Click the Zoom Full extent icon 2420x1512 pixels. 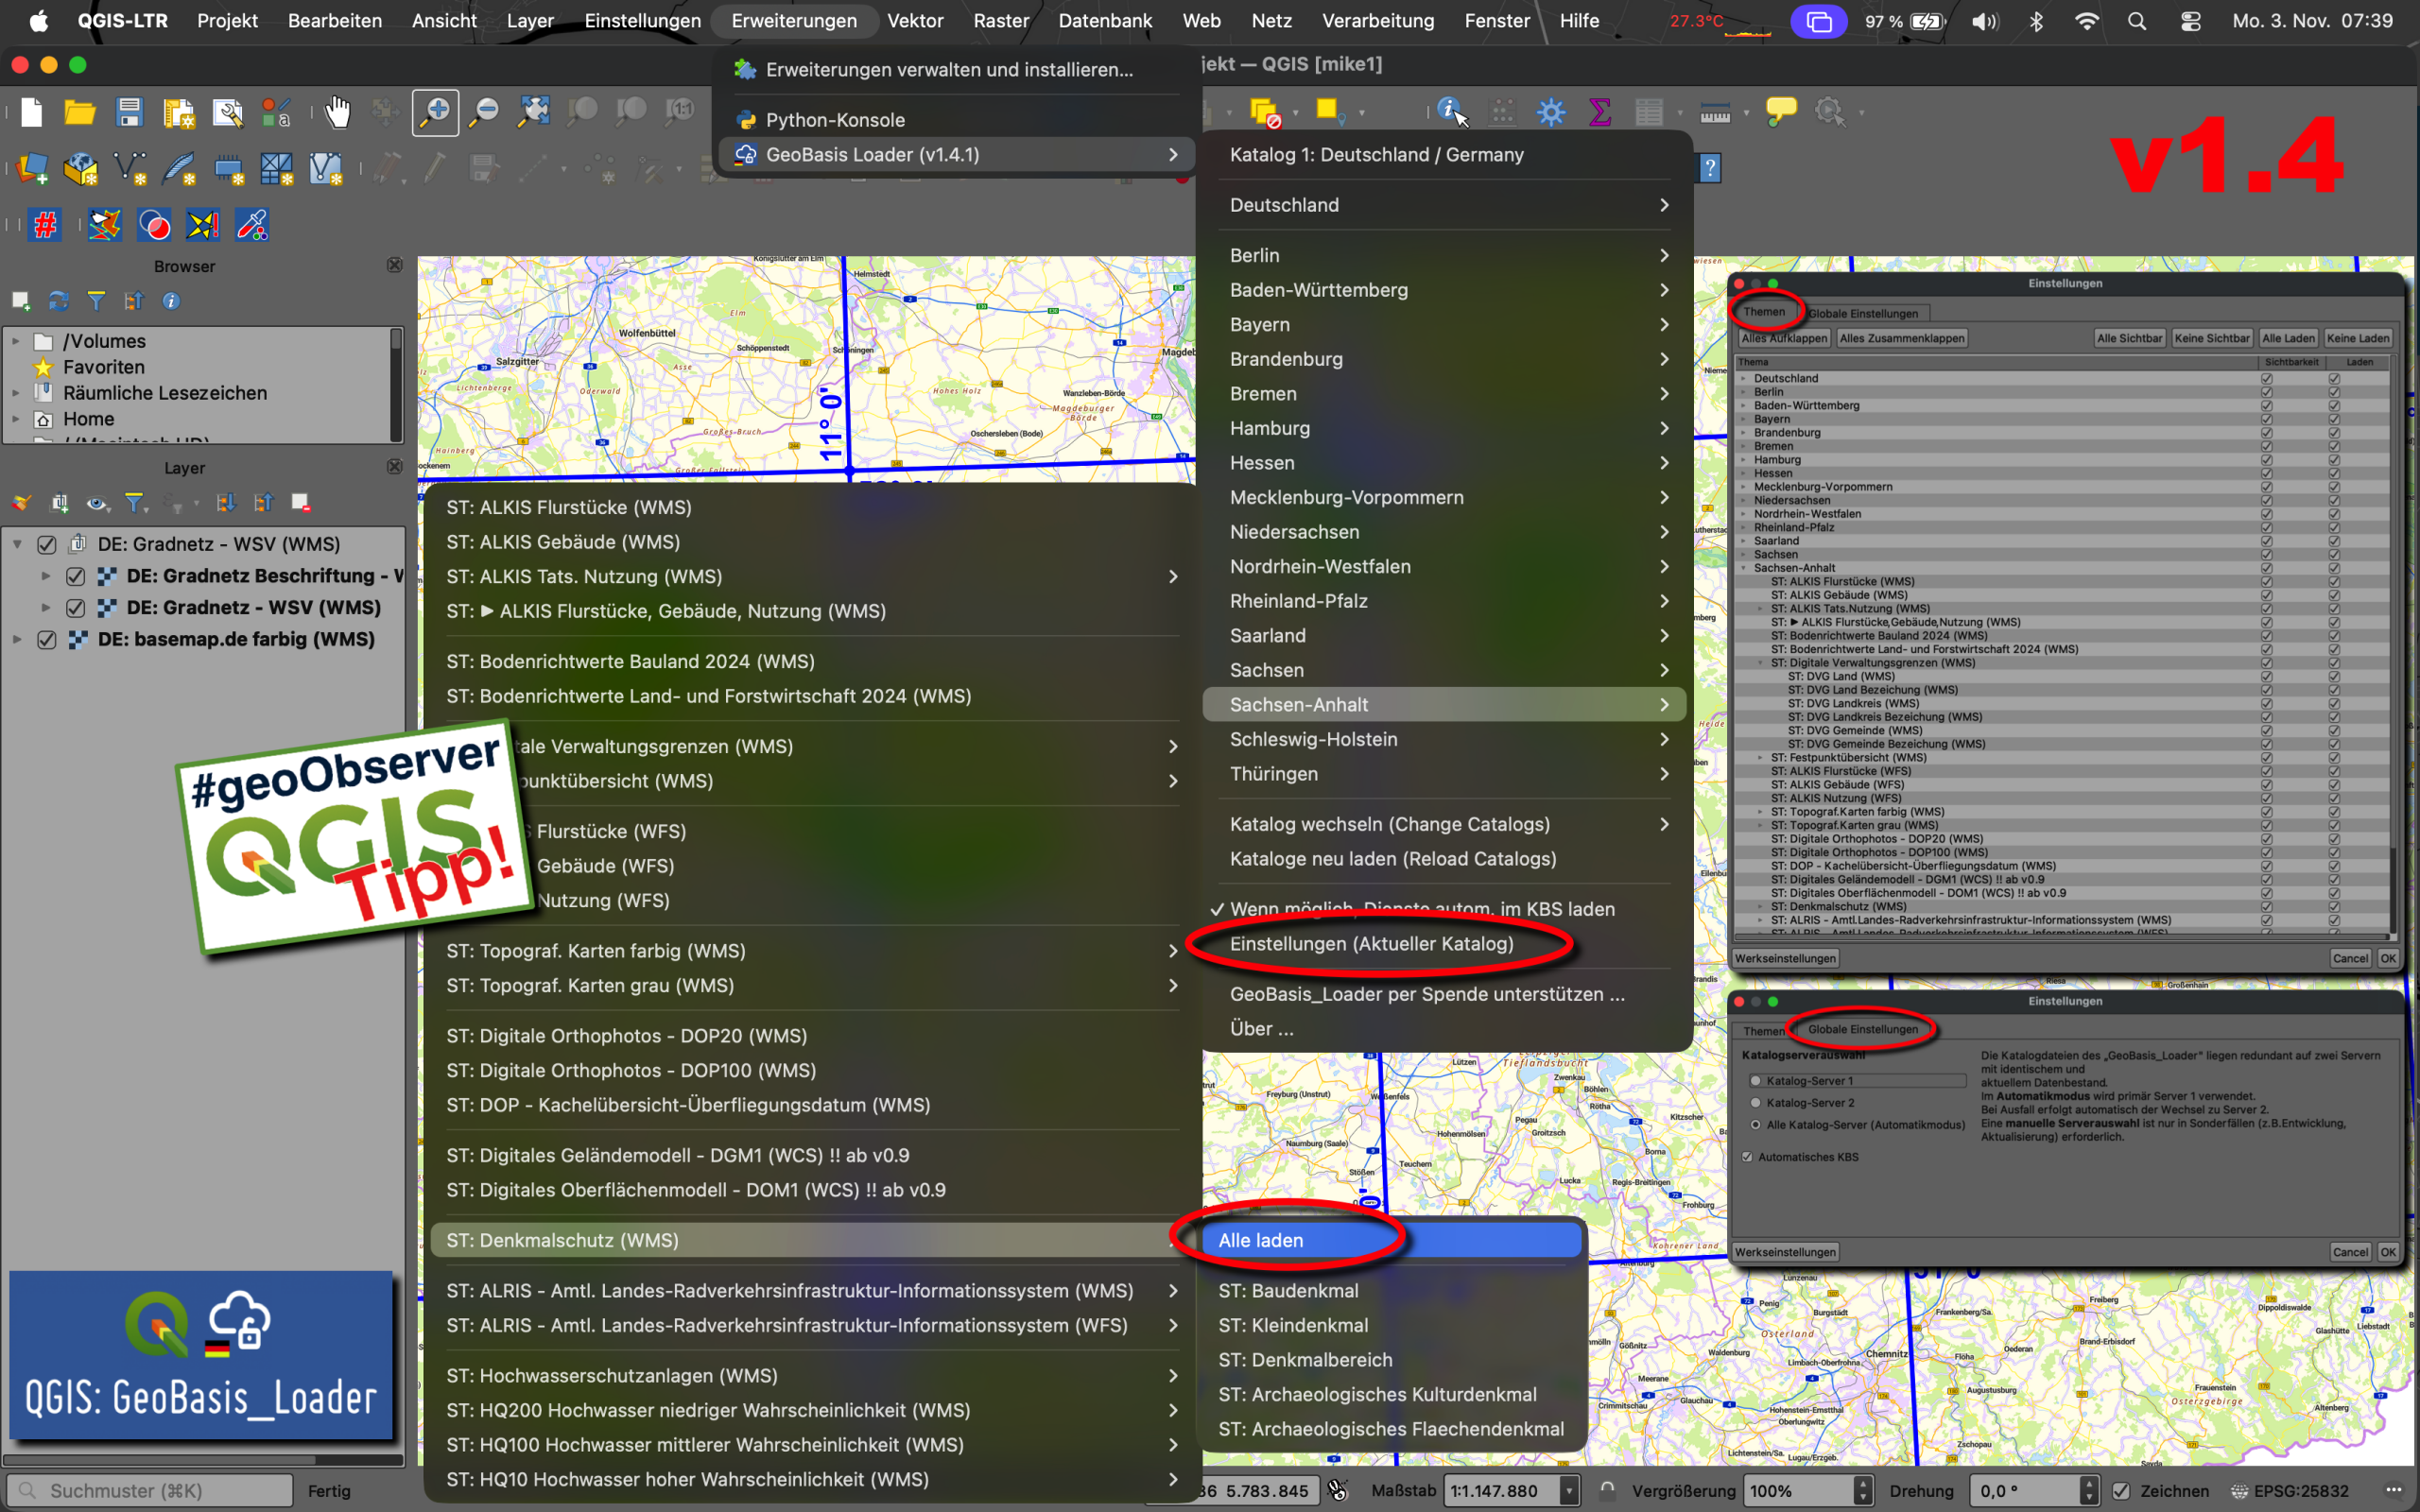pyautogui.click(x=533, y=112)
